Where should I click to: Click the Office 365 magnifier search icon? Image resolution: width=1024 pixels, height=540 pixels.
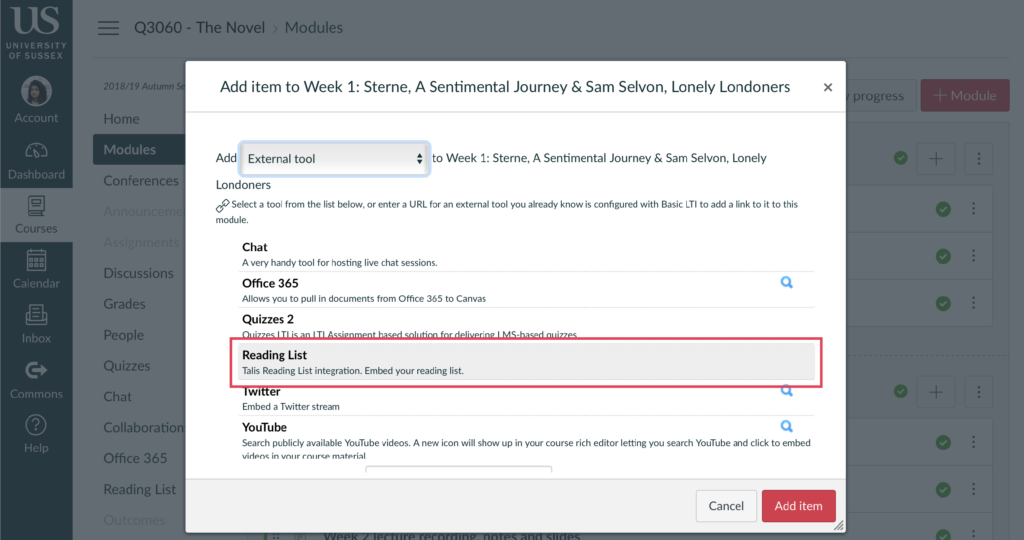coord(786,282)
